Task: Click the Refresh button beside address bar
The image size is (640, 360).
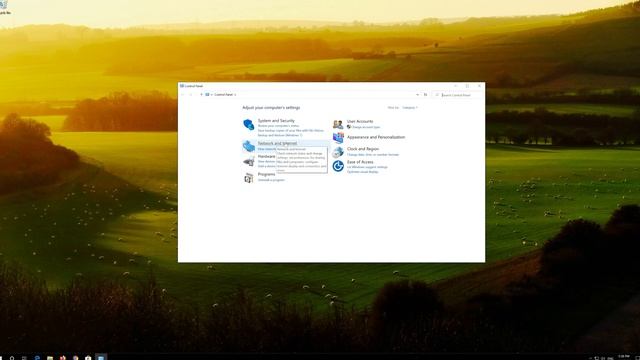Action: coord(425,95)
